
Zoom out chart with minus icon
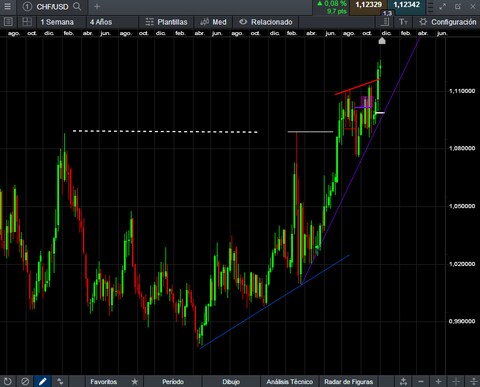421,381
